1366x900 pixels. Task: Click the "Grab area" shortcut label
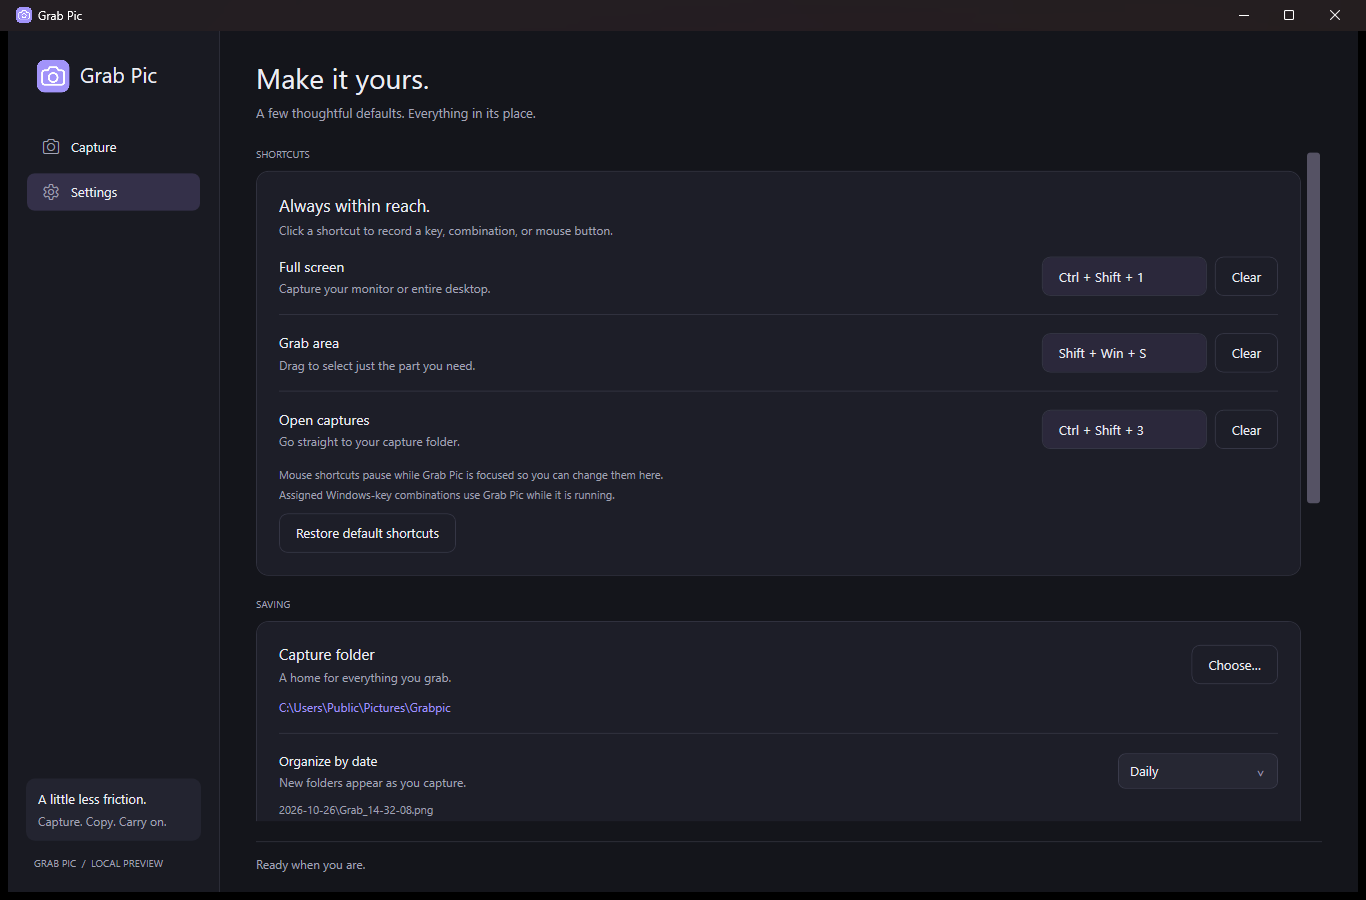(x=309, y=343)
